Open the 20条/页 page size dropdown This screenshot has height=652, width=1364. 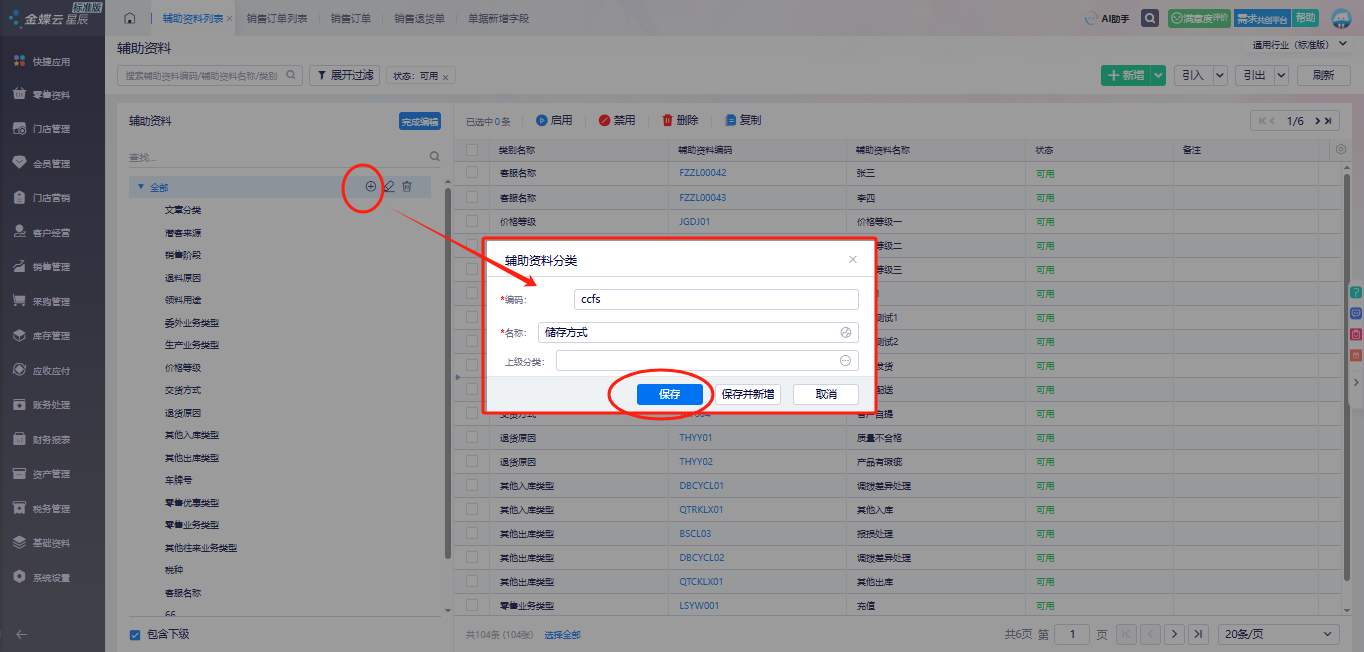[1281, 634]
